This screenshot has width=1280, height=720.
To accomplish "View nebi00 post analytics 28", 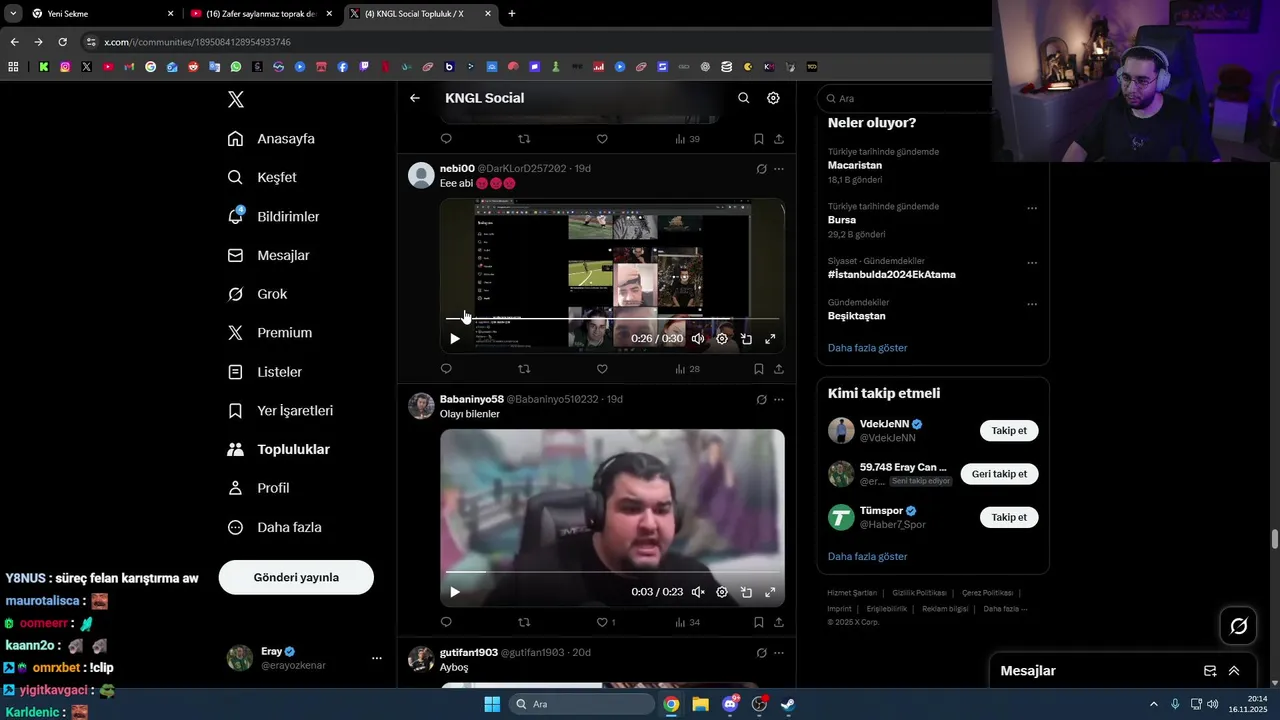I will click(687, 369).
